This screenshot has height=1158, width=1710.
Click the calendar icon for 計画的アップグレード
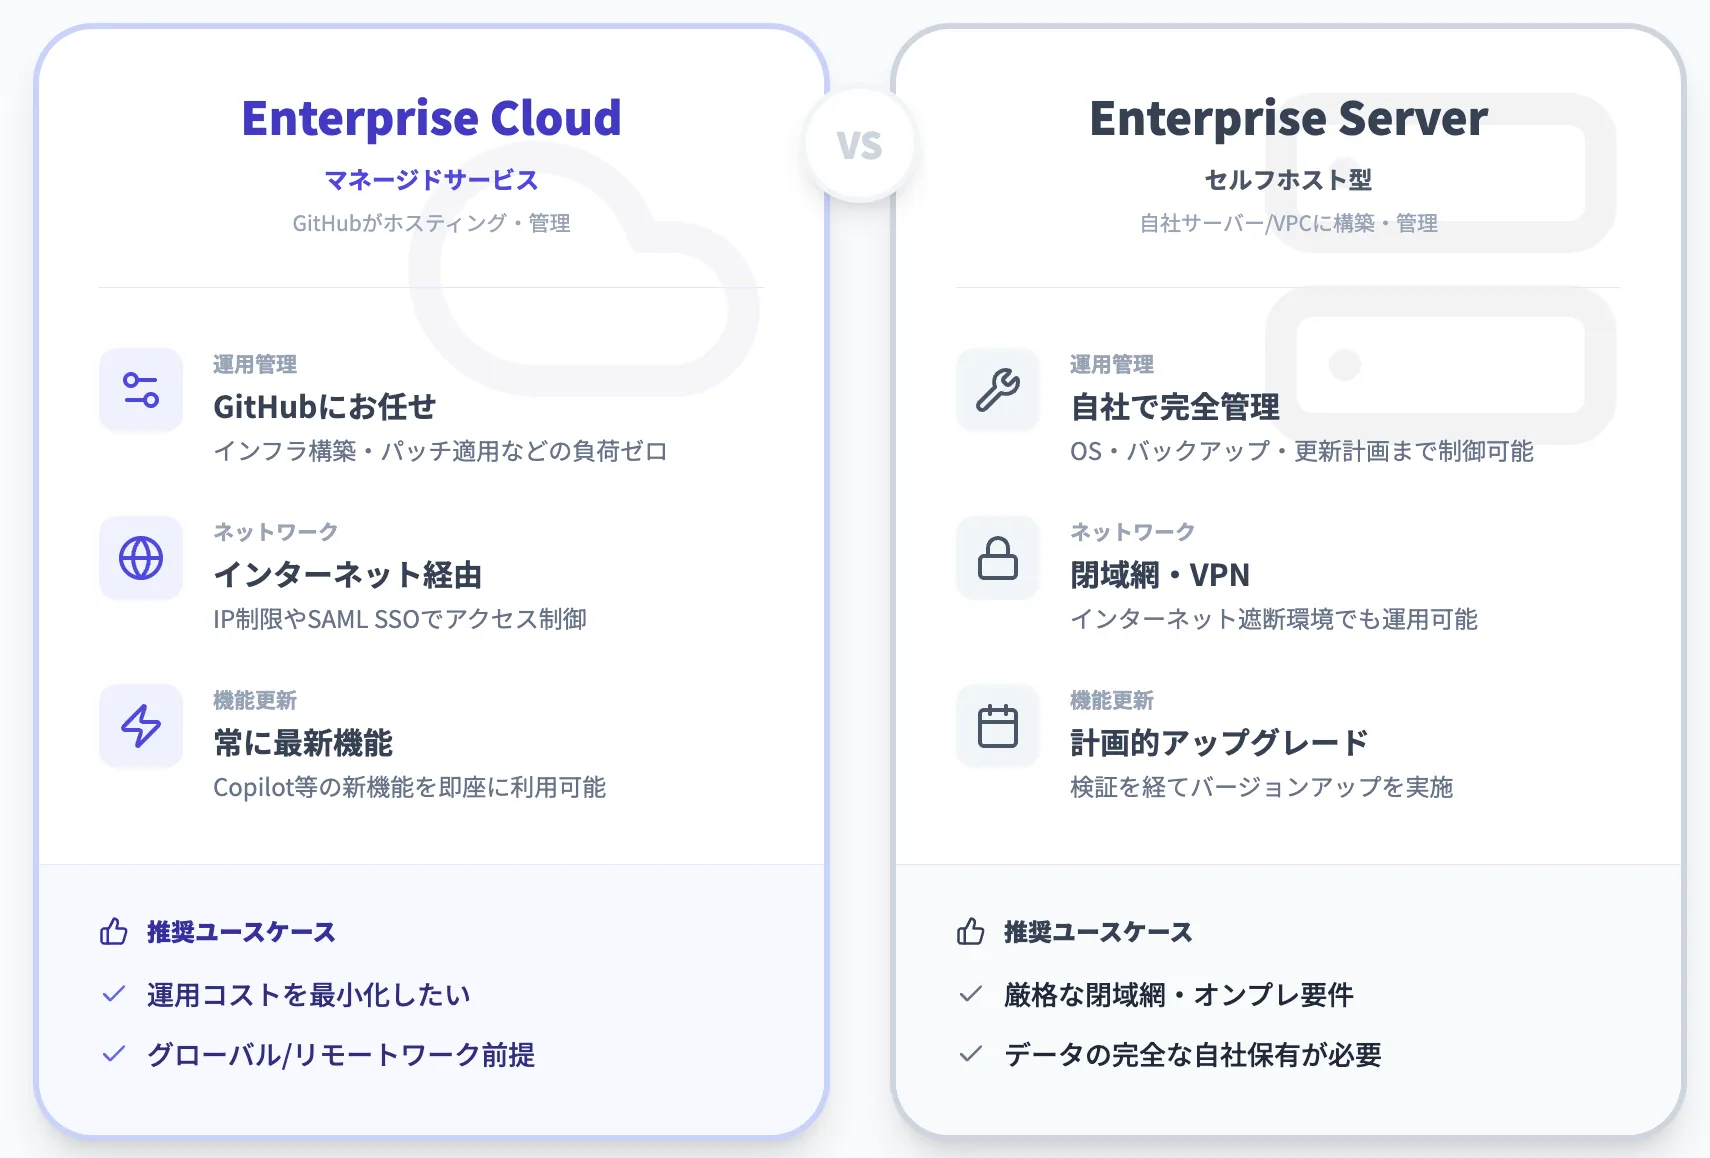(x=997, y=727)
